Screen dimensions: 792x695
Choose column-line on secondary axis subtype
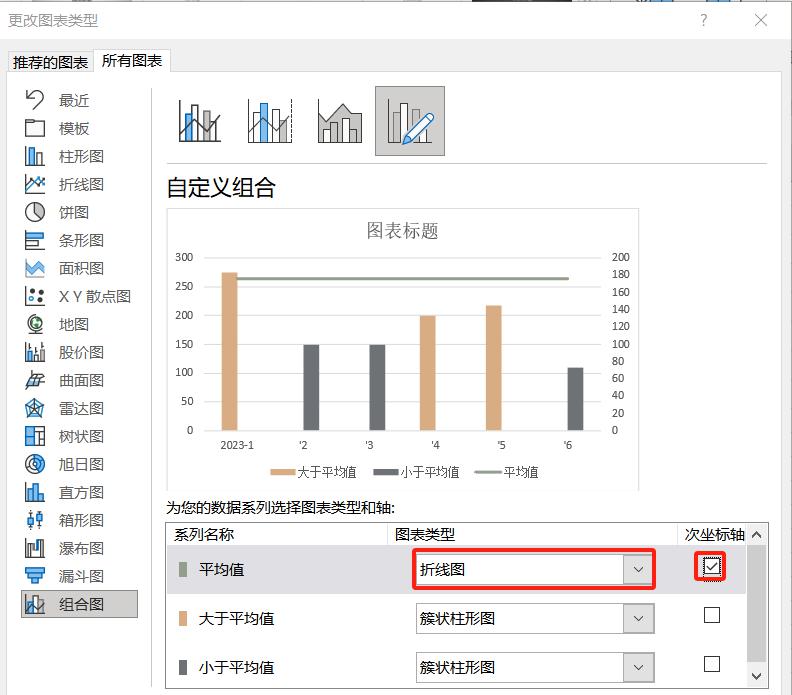270,121
